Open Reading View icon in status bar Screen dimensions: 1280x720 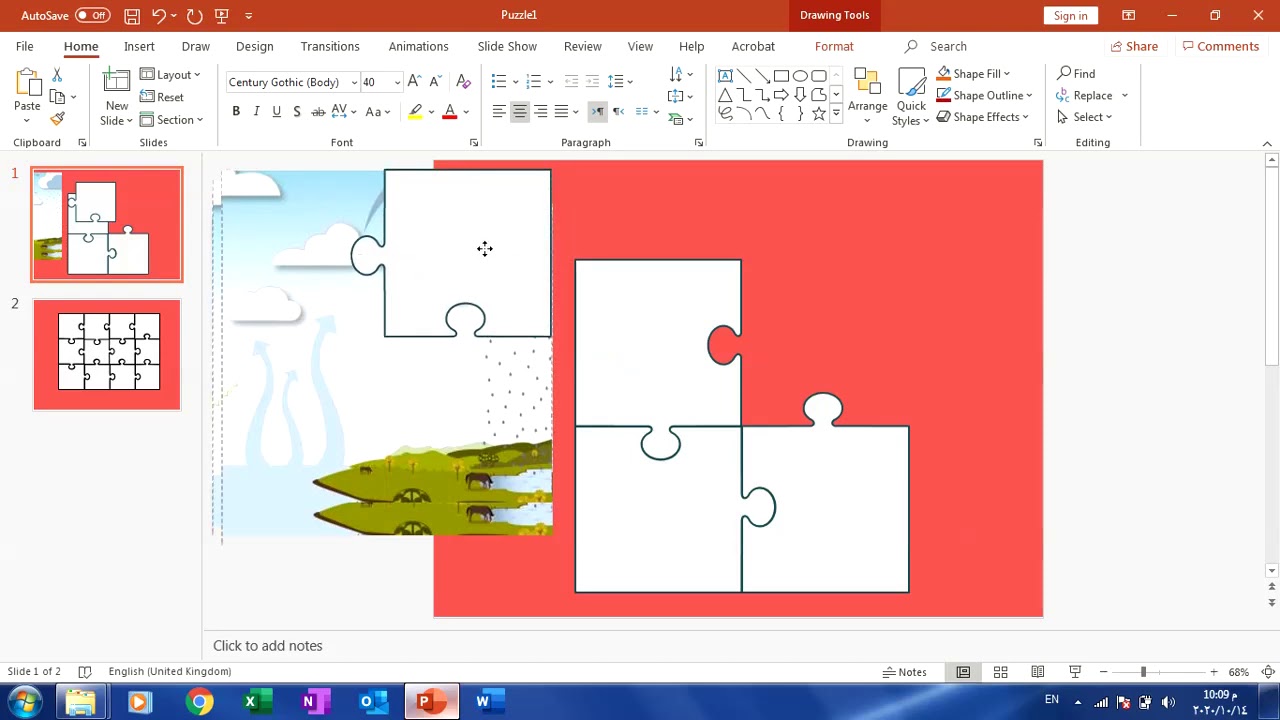tap(1038, 672)
